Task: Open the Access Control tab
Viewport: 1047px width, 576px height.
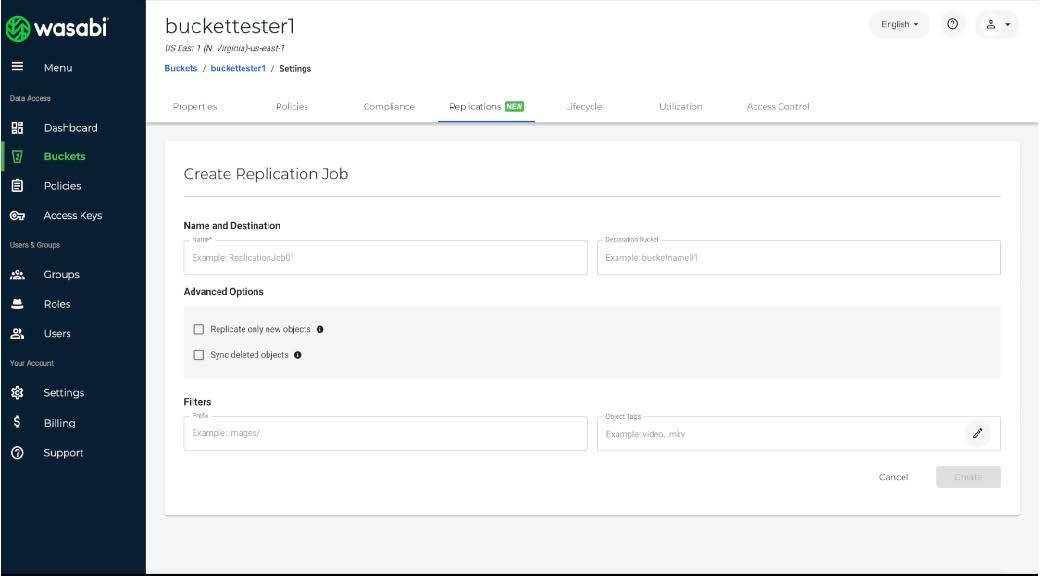Action: 778,107
